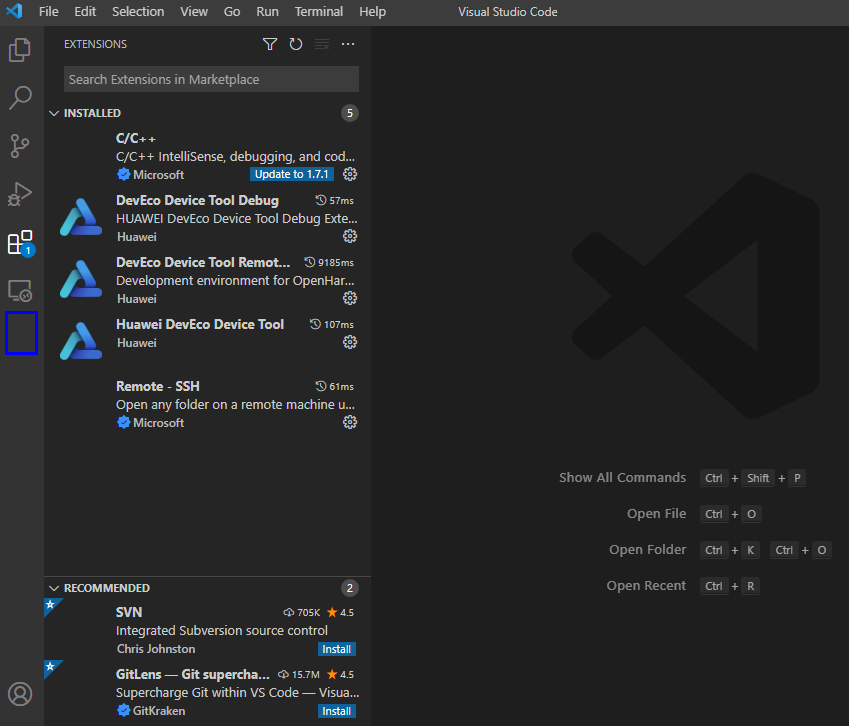Click the 57ms activation time indicator

[x=335, y=200]
